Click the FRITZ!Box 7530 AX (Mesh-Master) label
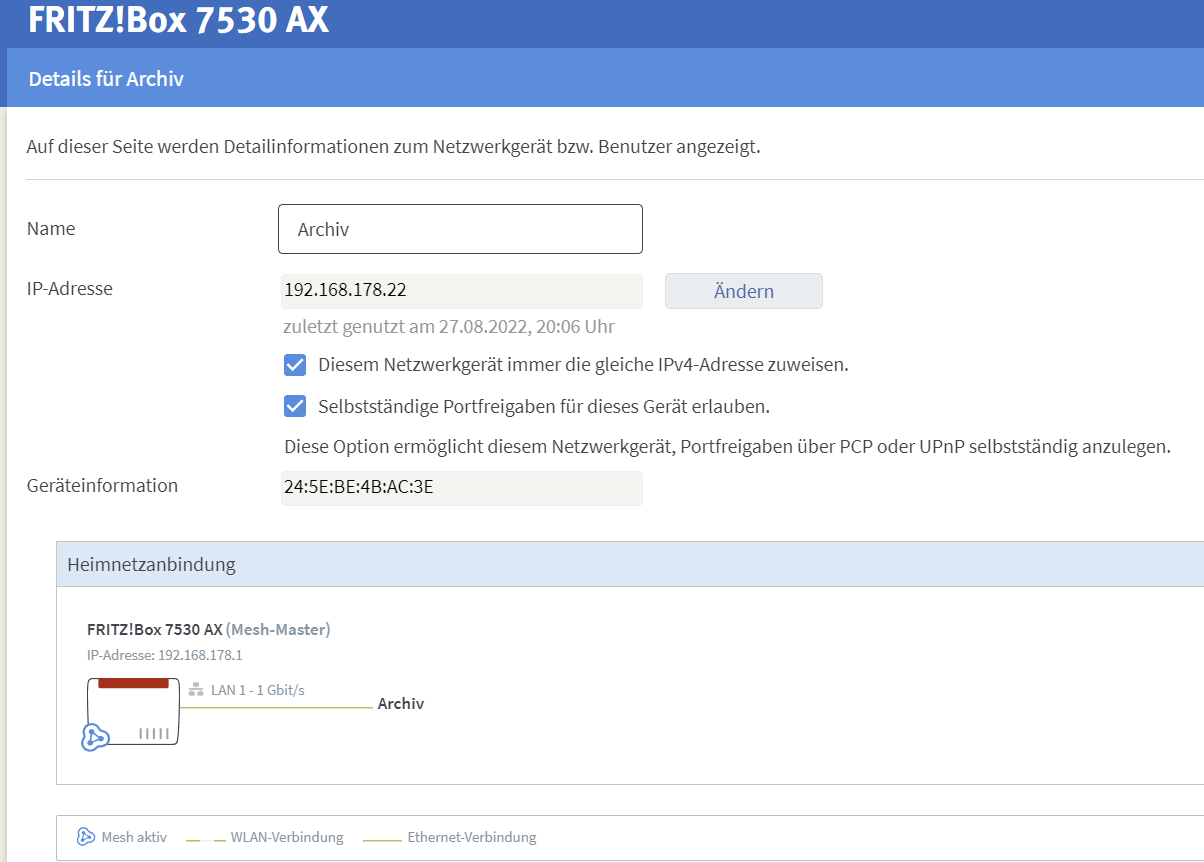 209,629
